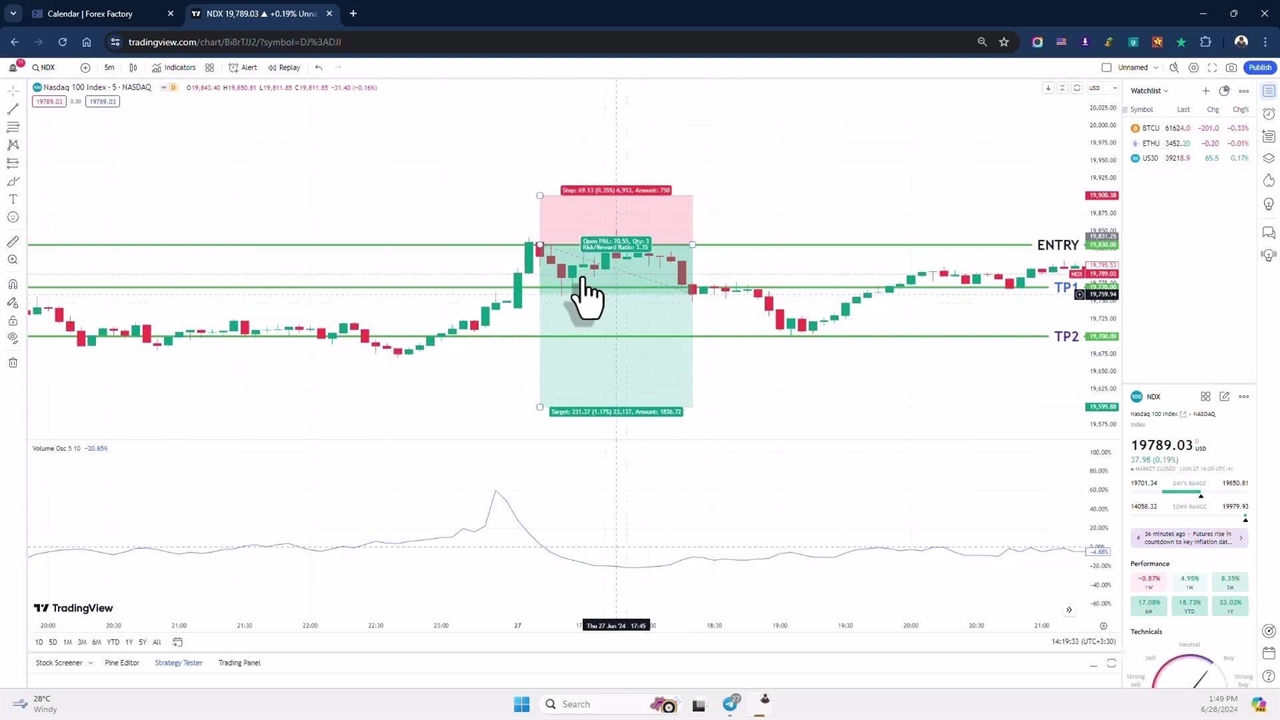
Task: Select the YTD date range
Action: [x=113, y=642]
